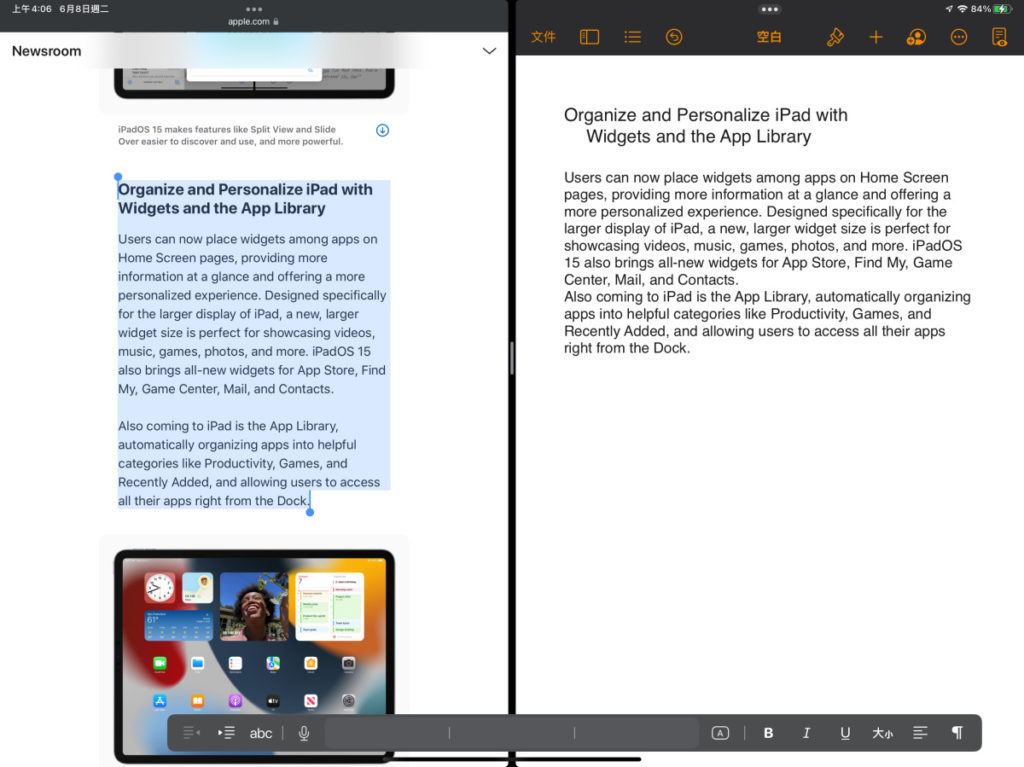This screenshot has width=1024, height=767.
Task: Tap the location arrow in the status bar
Action: 948,9
